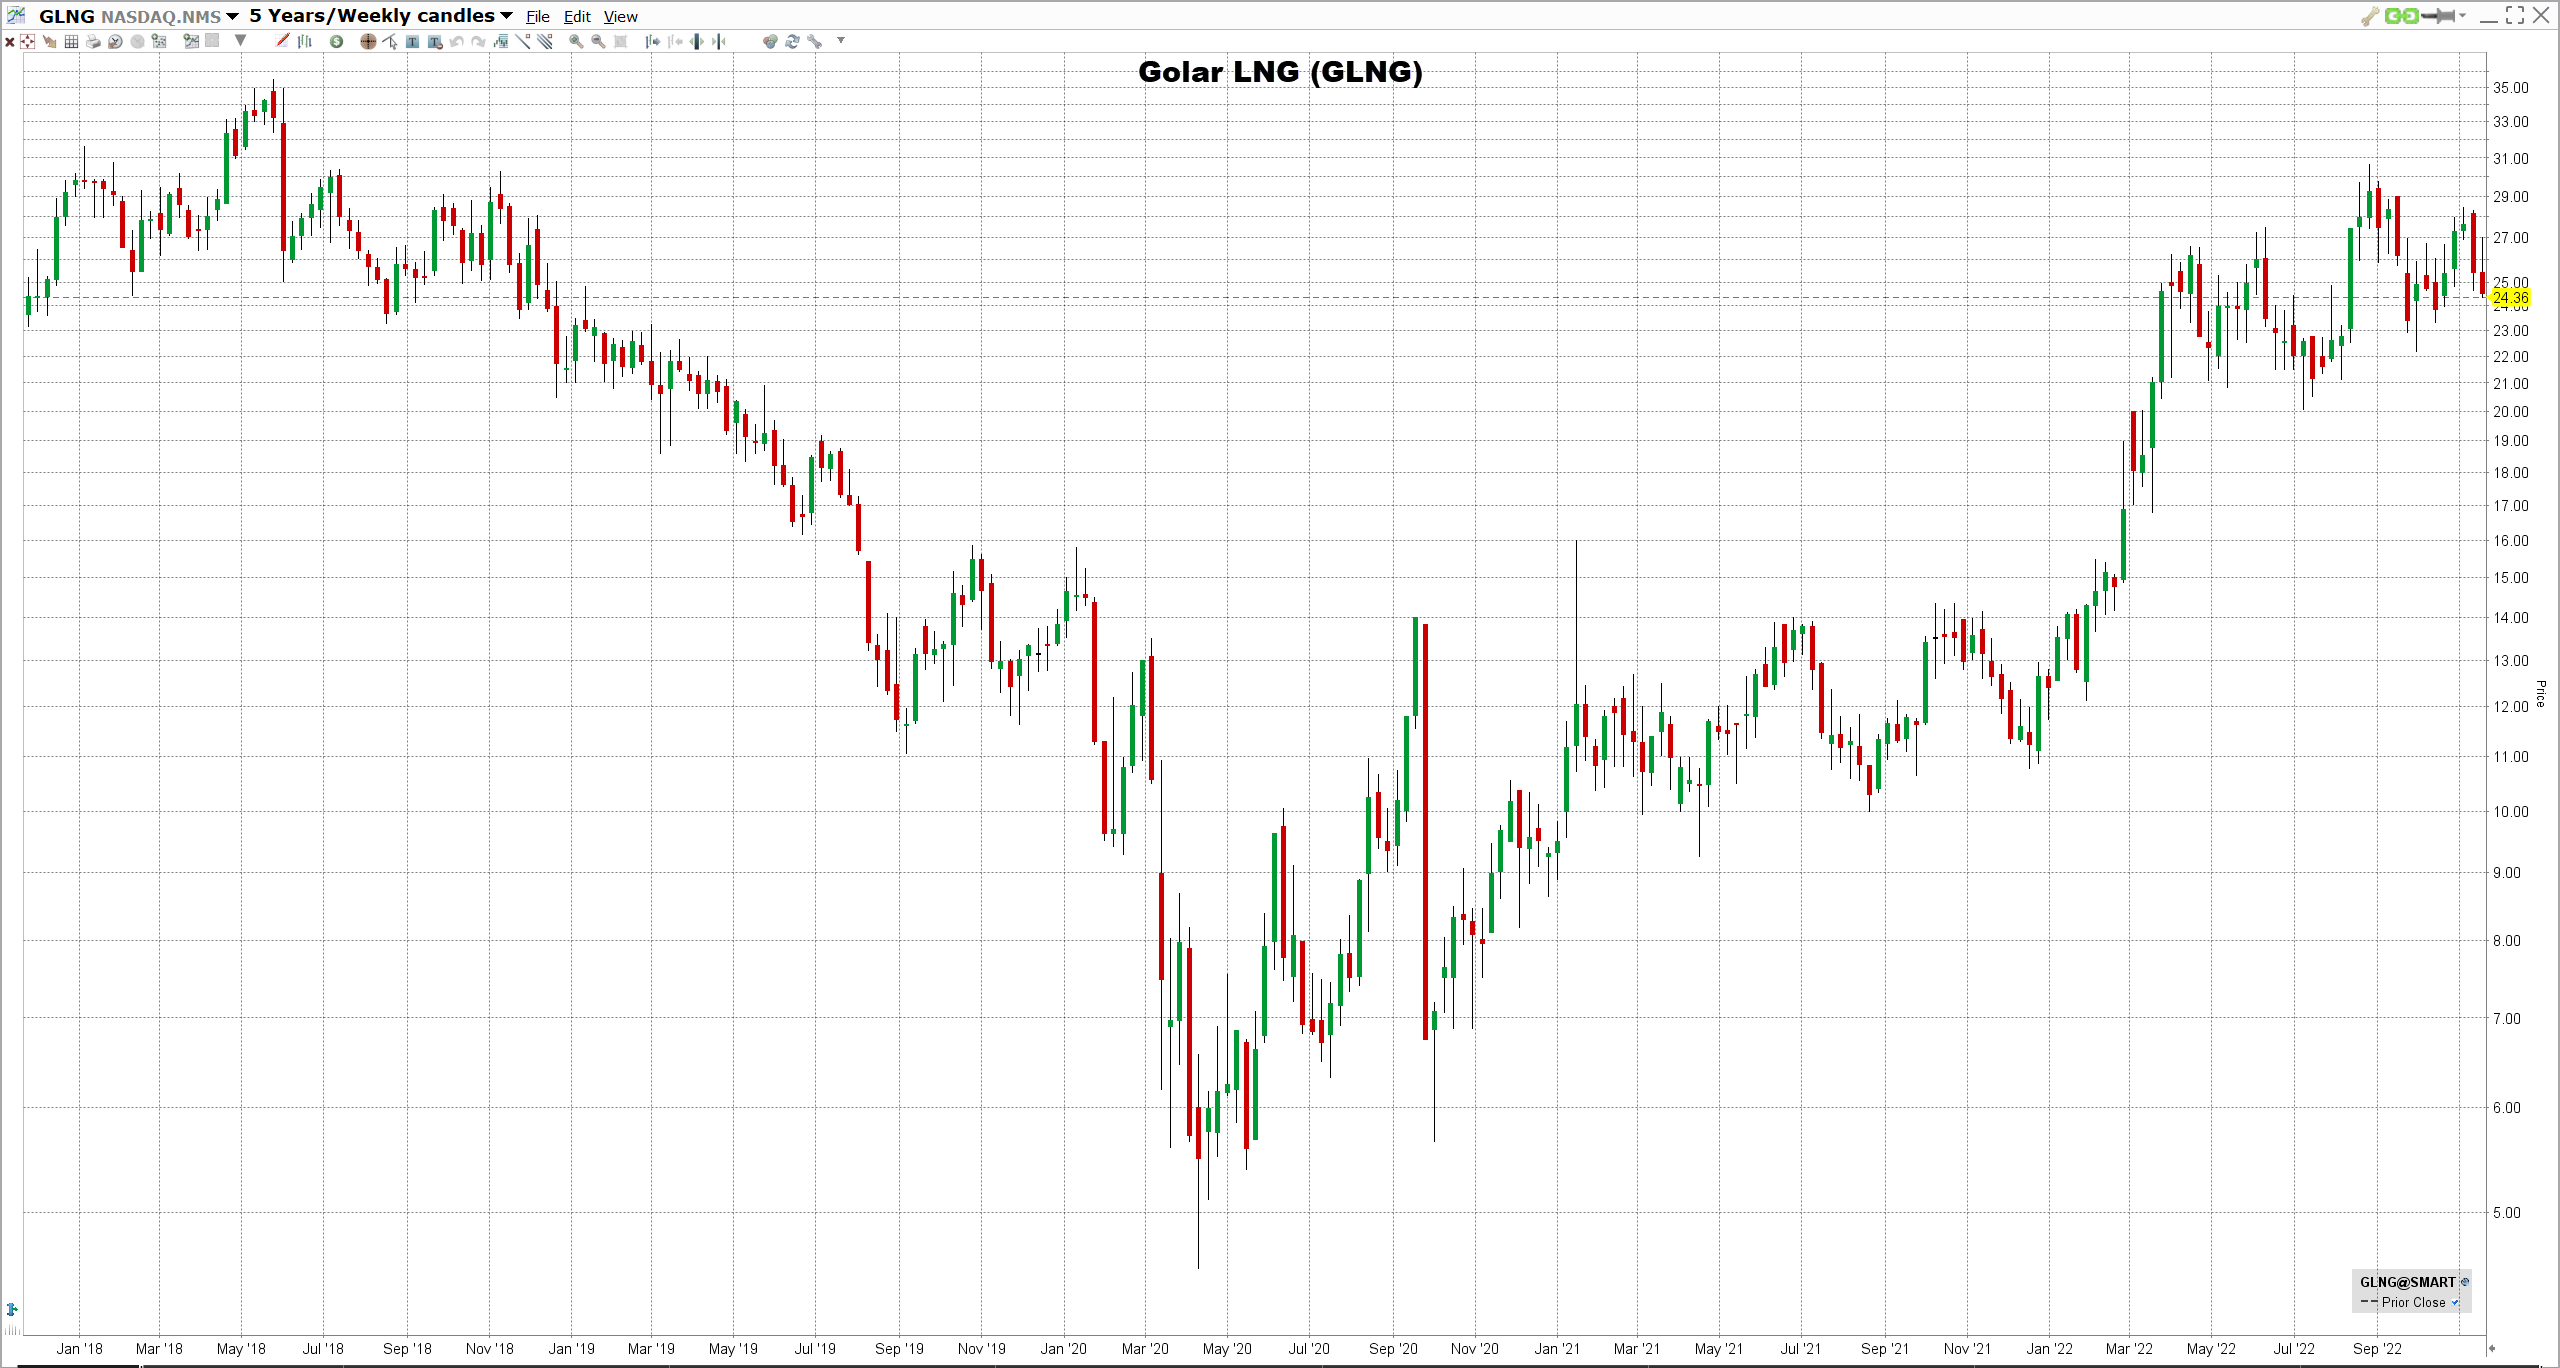Click the full-screen brackets window icon
Screen dimensions: 2560x1368
pyautogui.click(x=2515, y=15)
